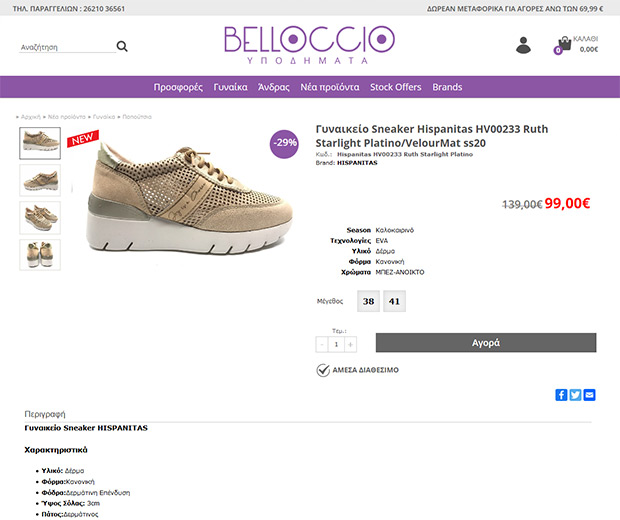620x520 pixels.
Task: View the fourth product thumbnail
Action: point(40,254)
